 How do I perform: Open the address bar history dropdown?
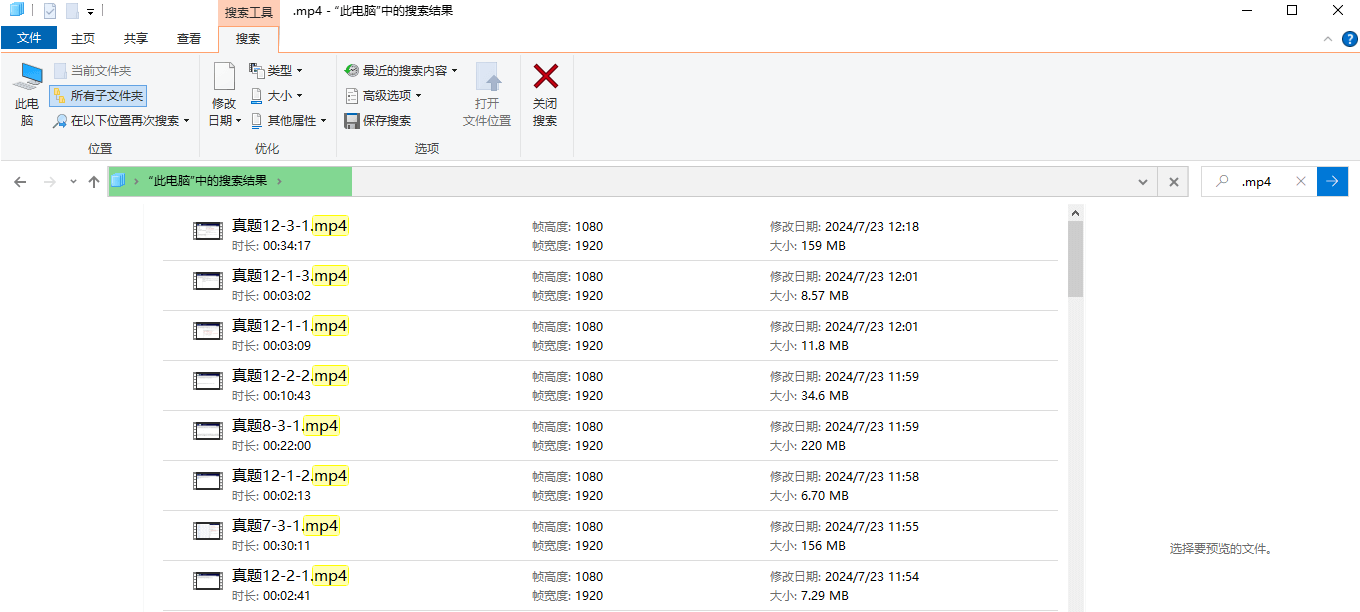click(x=1142, y=181)
